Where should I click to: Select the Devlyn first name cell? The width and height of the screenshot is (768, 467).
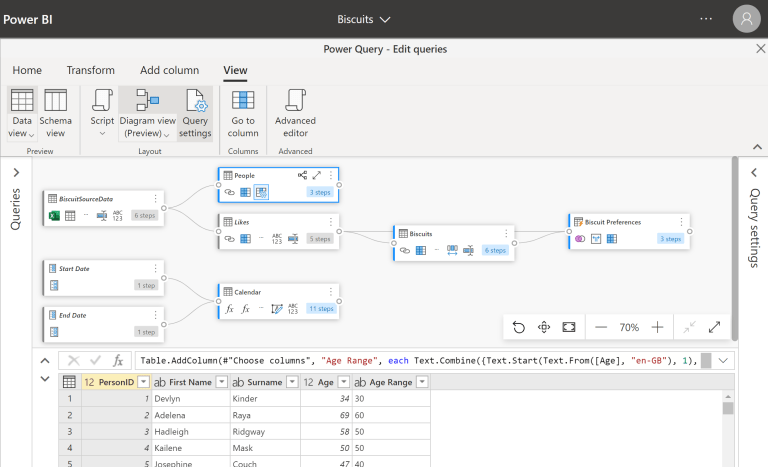pyautogui.click(x=191, y=398)
